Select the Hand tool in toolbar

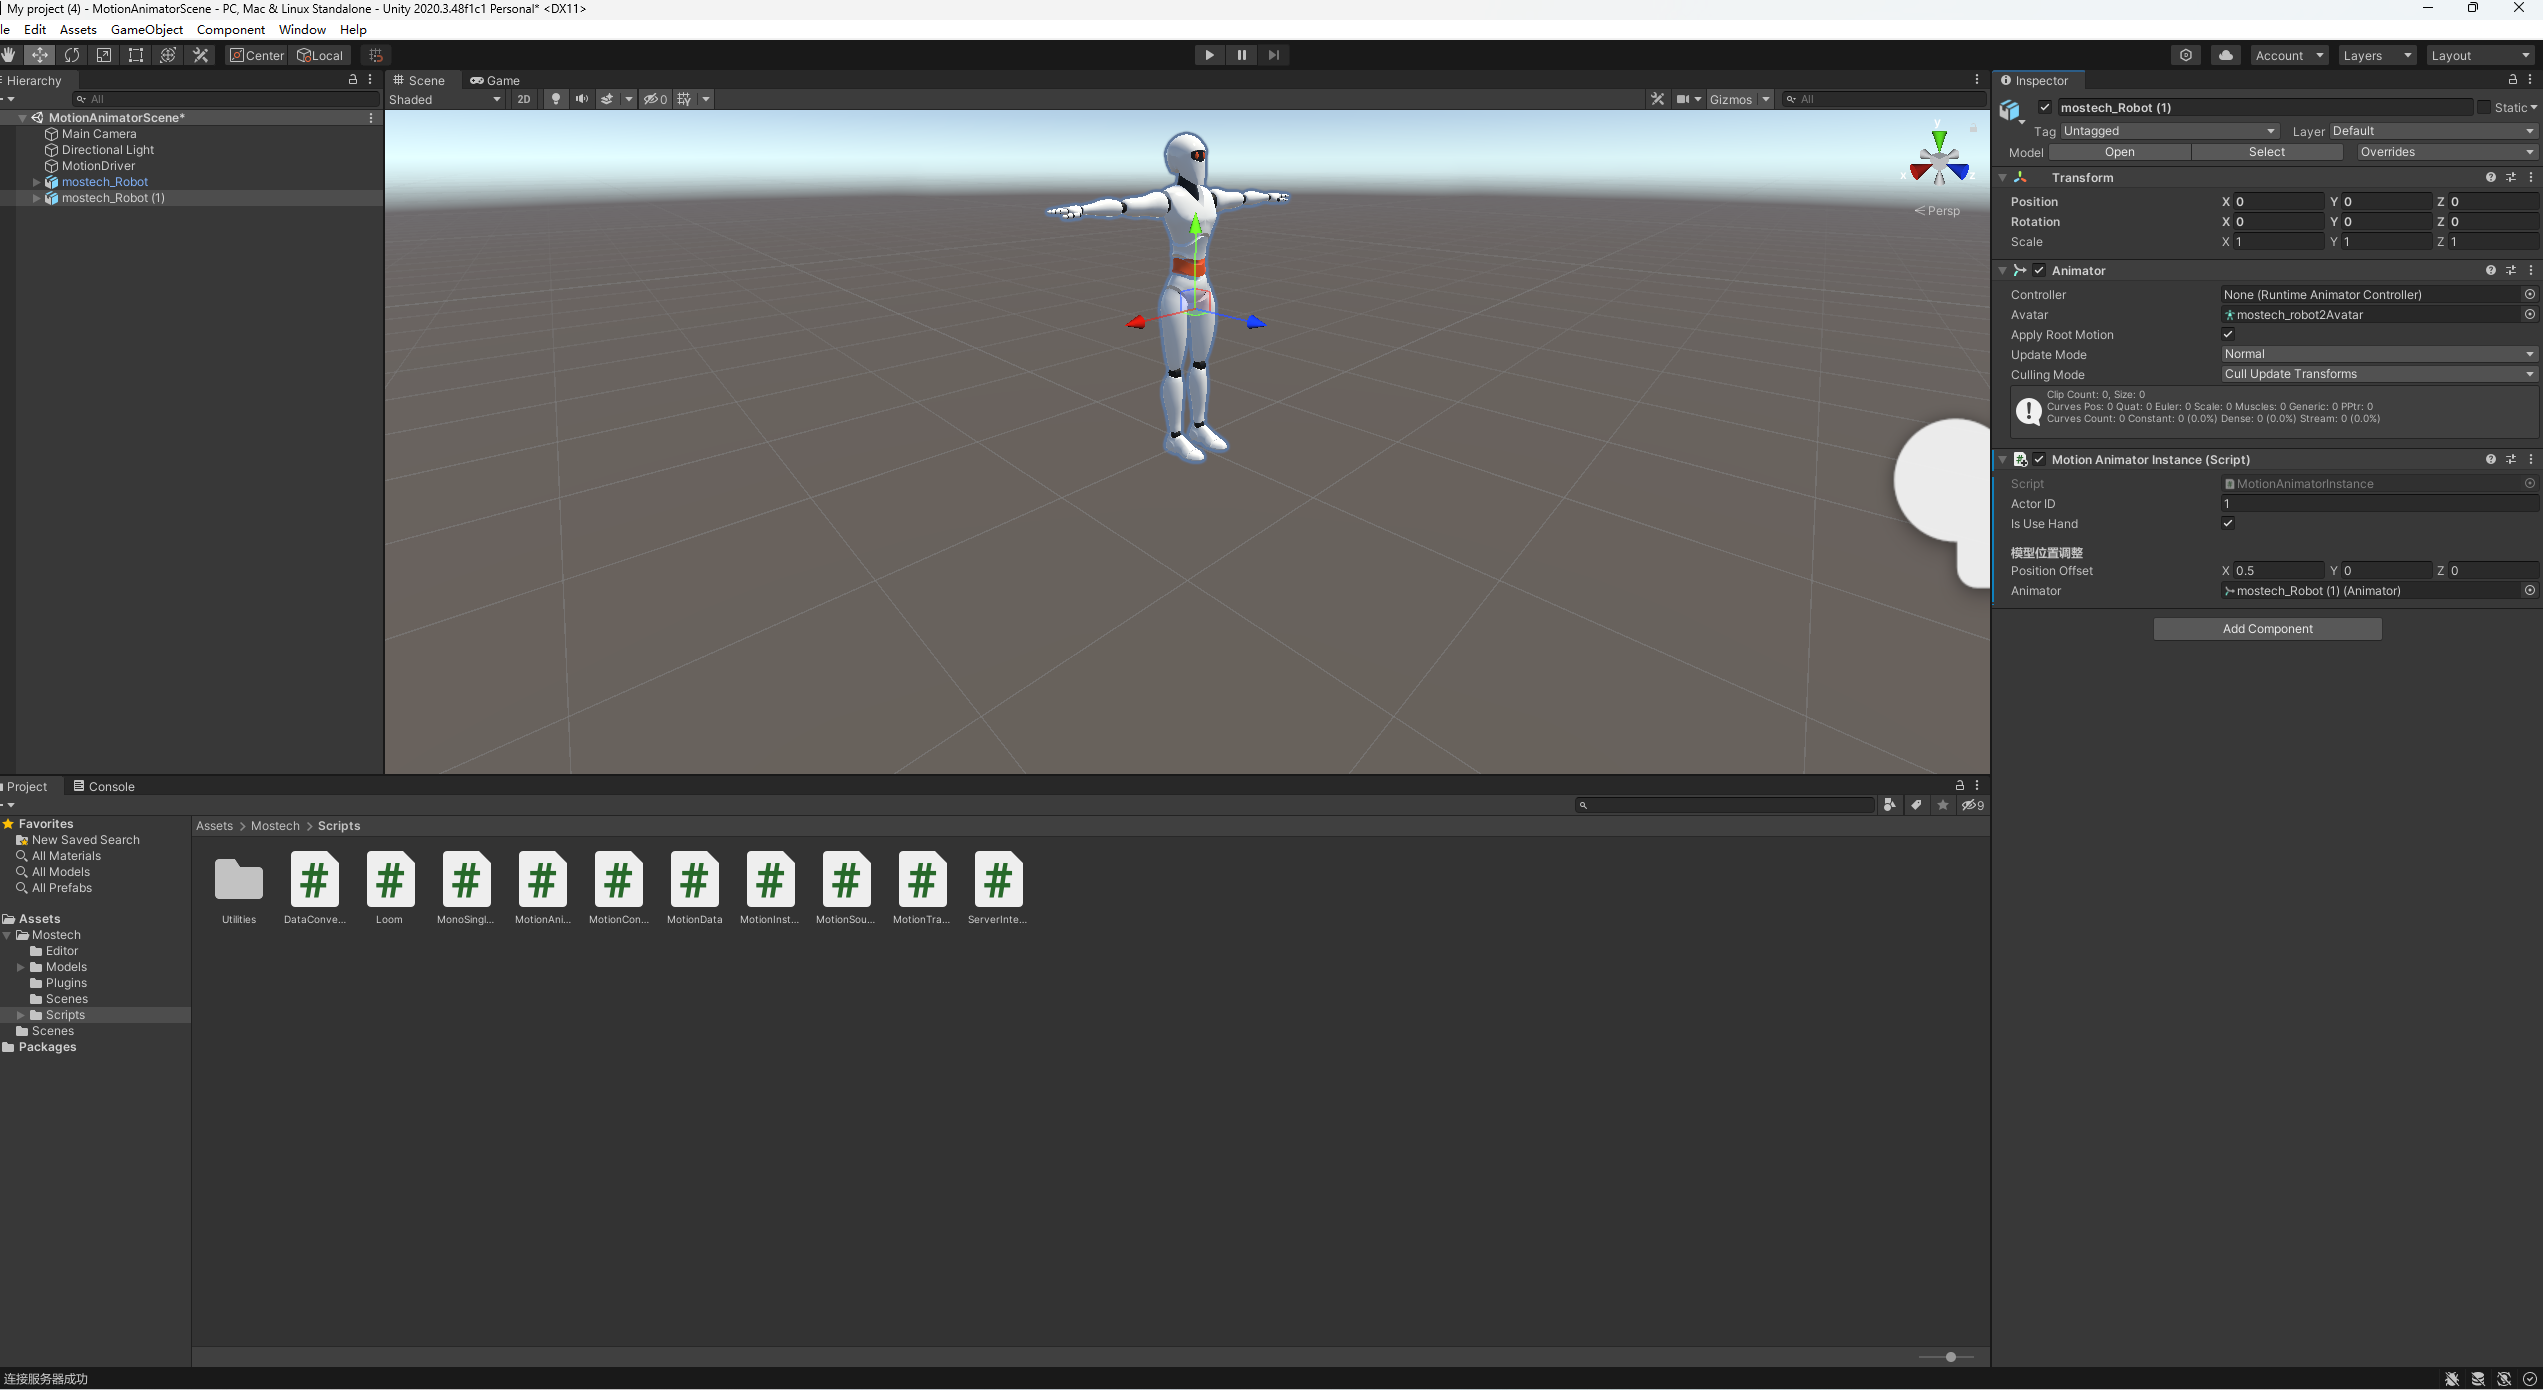click(x=9, y=55)
